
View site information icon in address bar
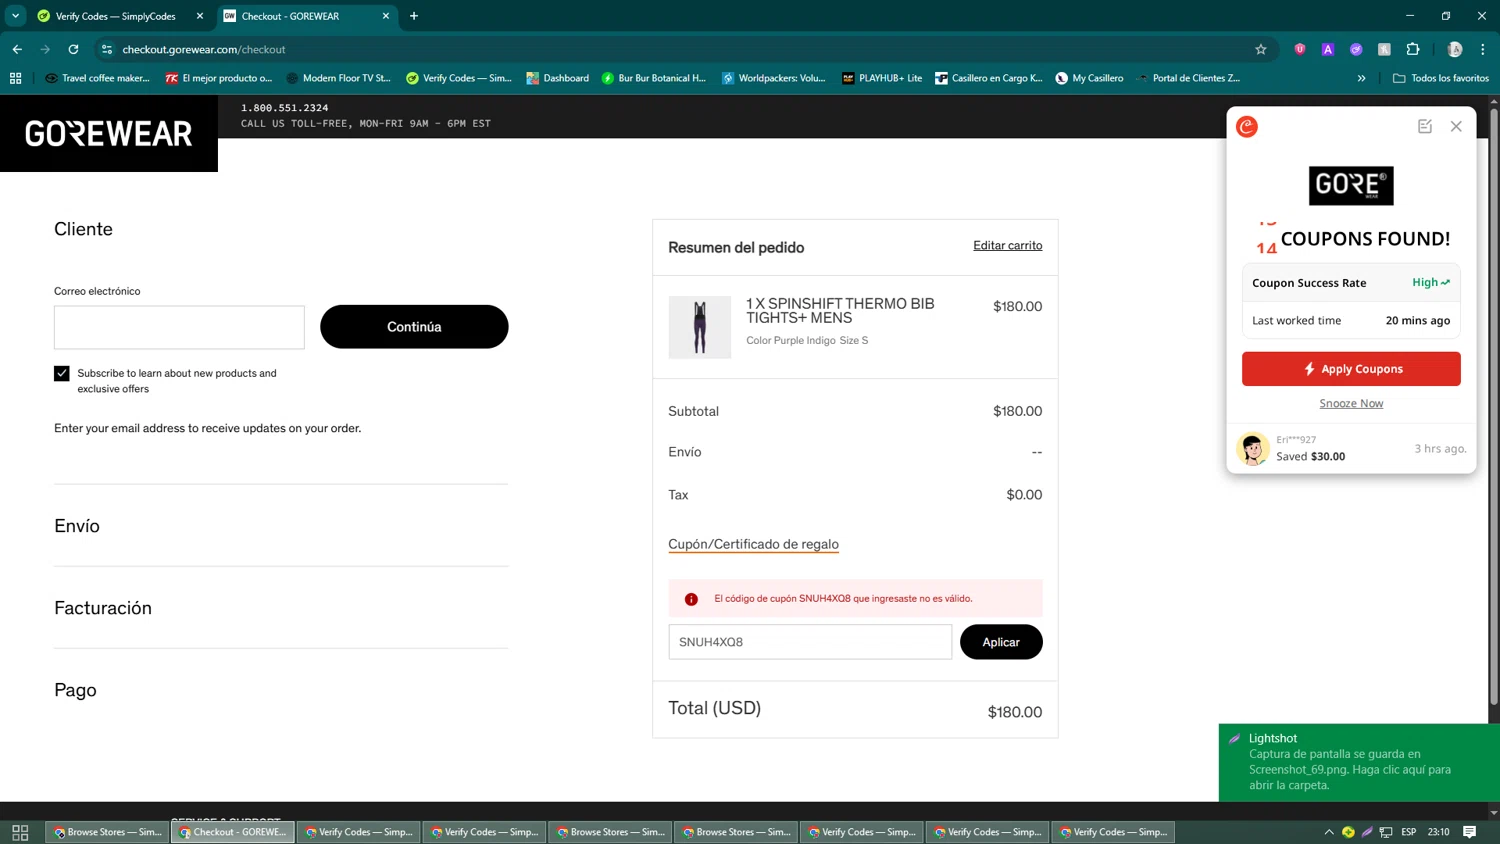coord(107,49)
